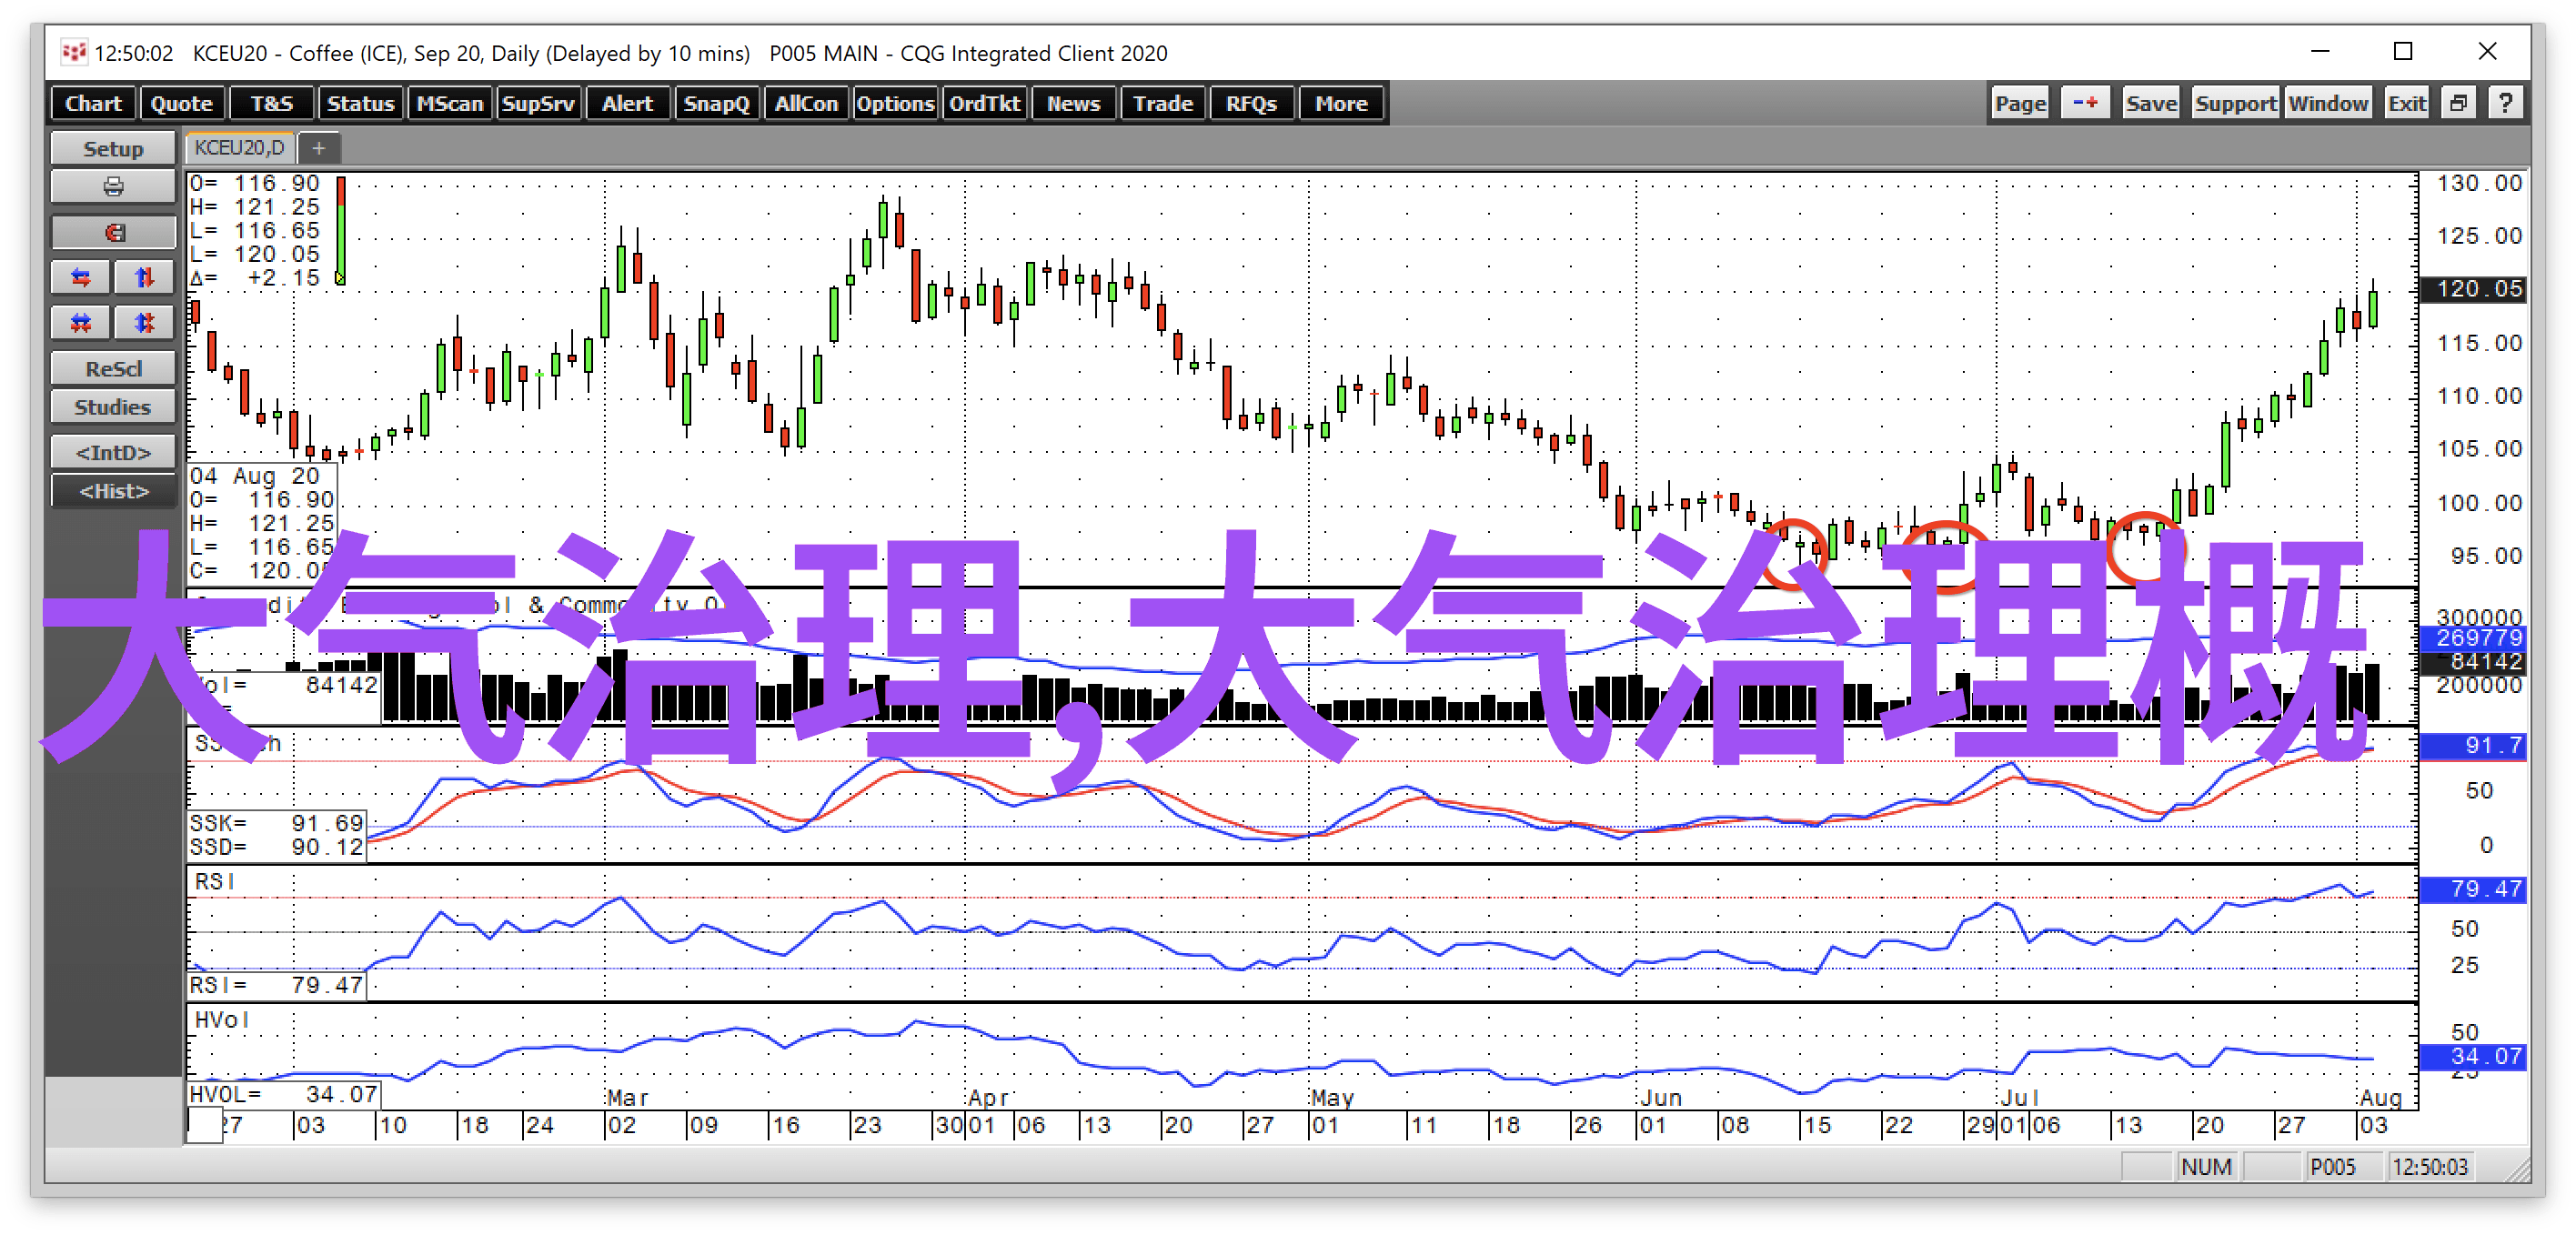Image resolution: width=2576 pixels, height=1235 pixels.
Task: Open the News toolbar button
Action: [1073, 103]
